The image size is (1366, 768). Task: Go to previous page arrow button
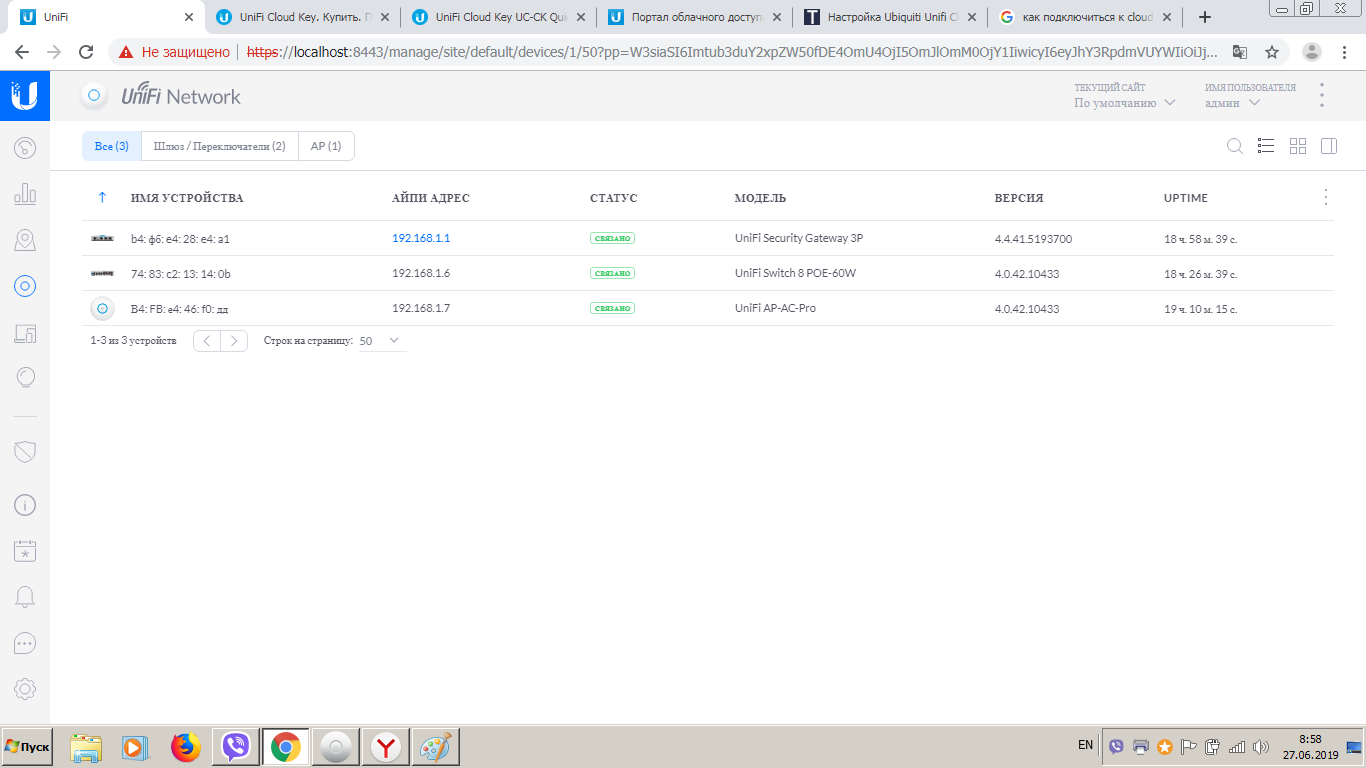[x=207, y=341]
